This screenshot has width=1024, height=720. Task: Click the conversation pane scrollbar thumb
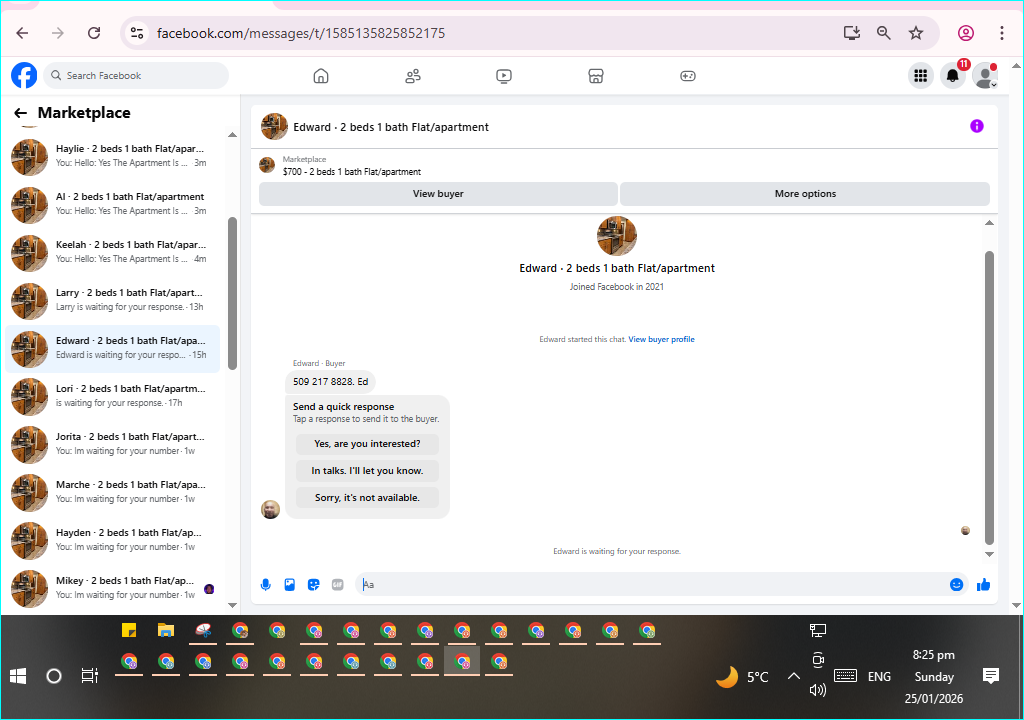[989, 397]
